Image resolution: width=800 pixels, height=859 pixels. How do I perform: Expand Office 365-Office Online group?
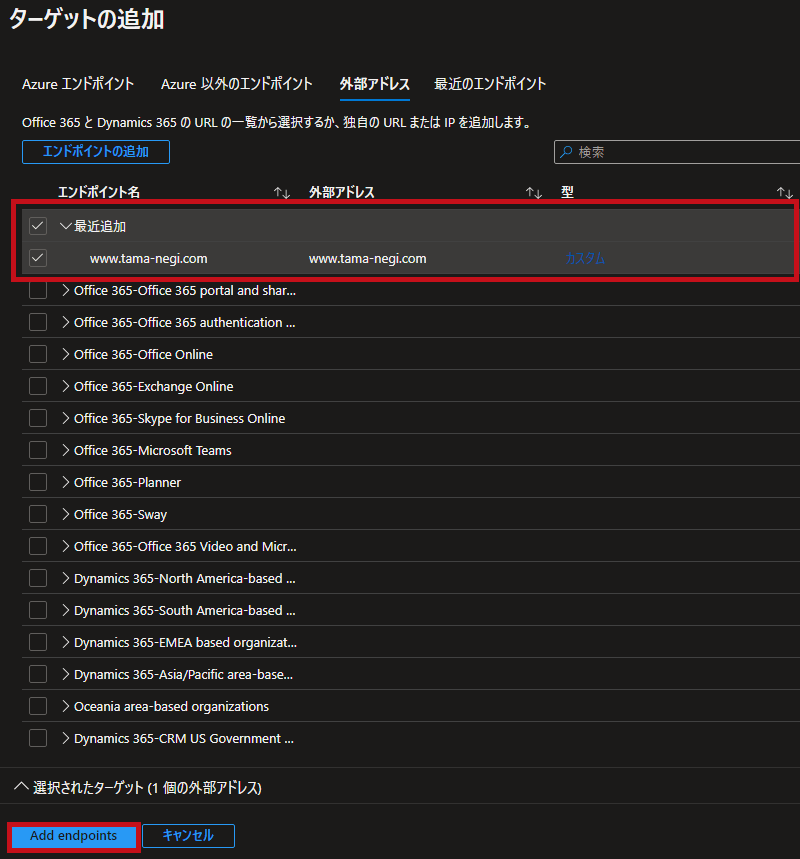coord(66,354)
